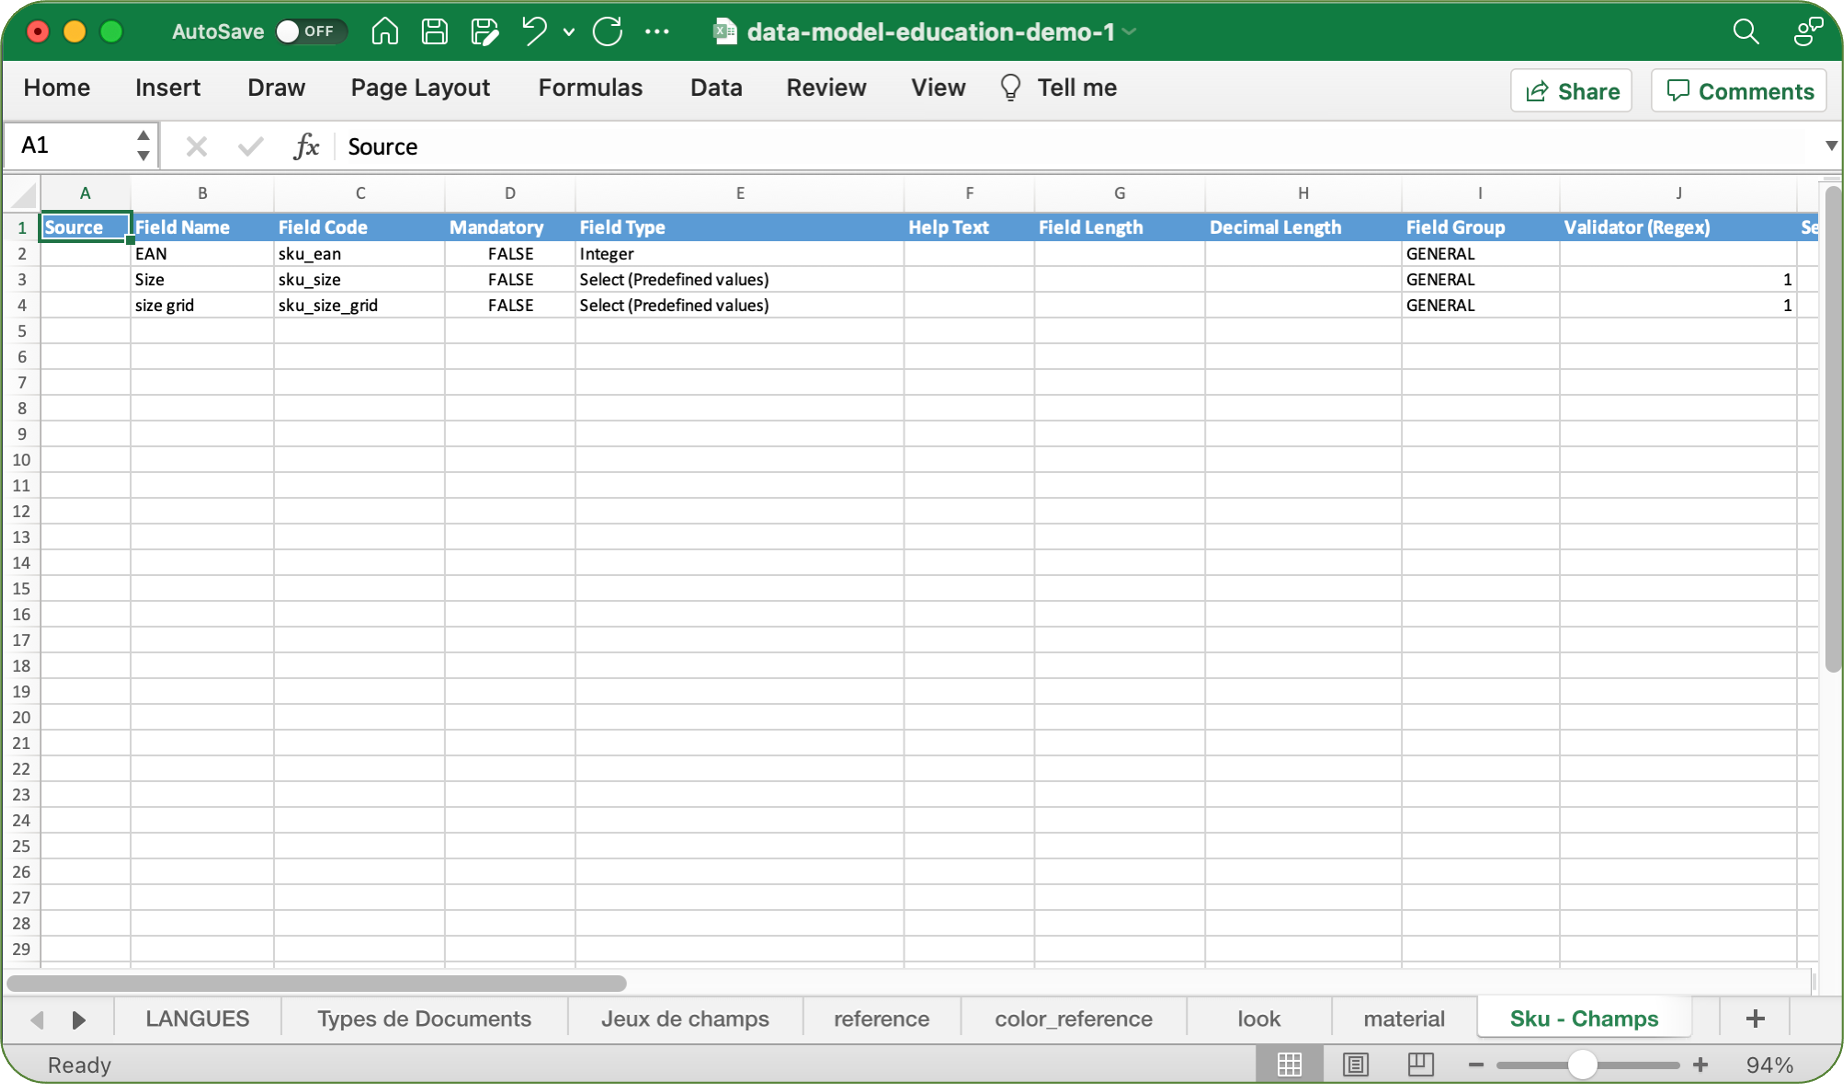Switch to Normal view icon

click(1290, 1065)
